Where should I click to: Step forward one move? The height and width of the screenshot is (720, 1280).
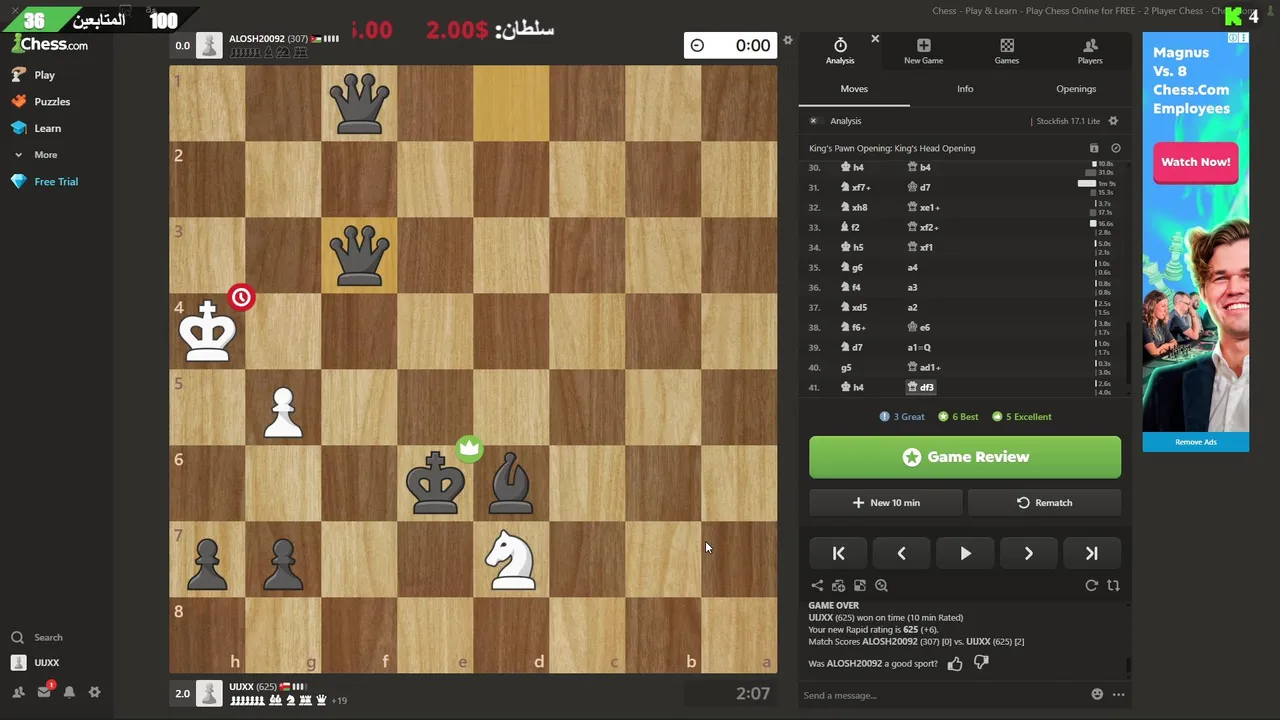click(x=1028, y=553)
